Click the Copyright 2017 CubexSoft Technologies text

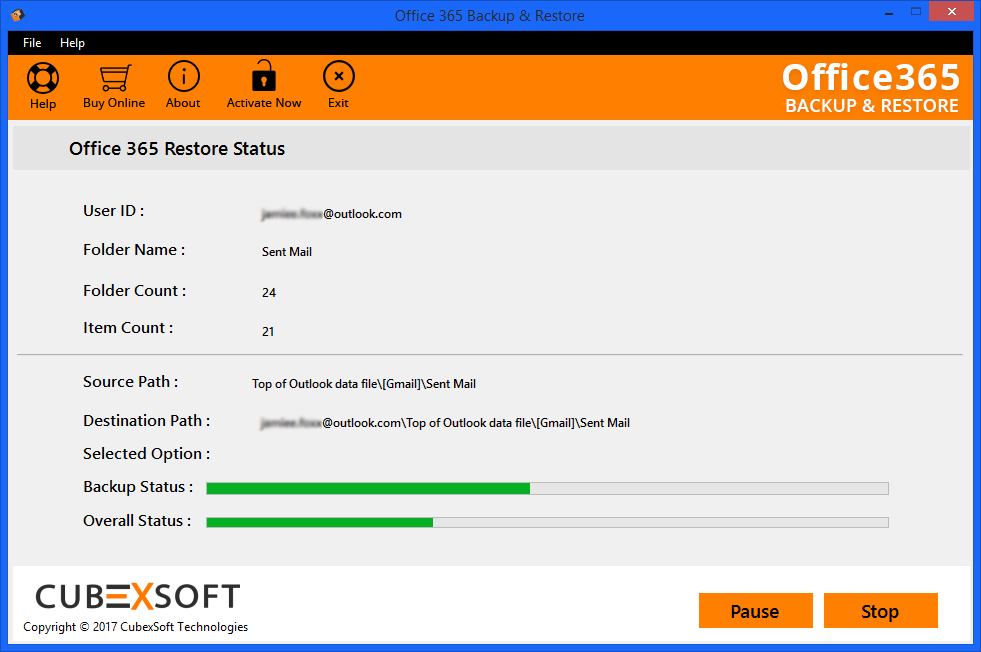136,627
